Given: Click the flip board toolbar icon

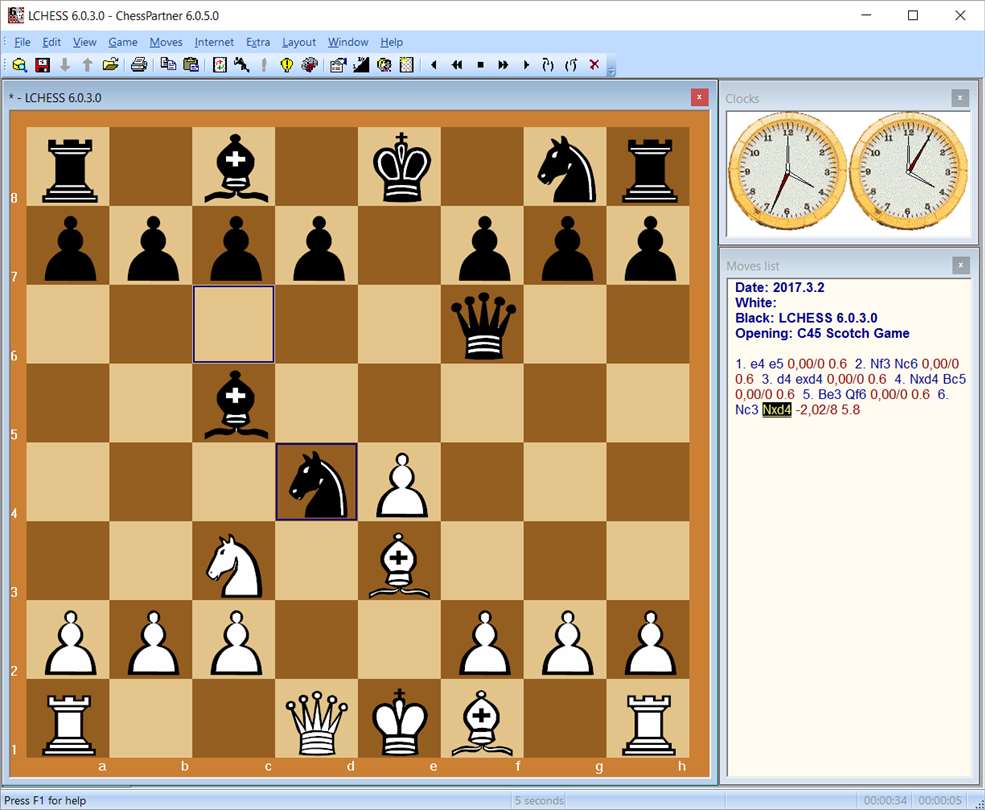Looking at the screenshot, I should tap(219, 65).
